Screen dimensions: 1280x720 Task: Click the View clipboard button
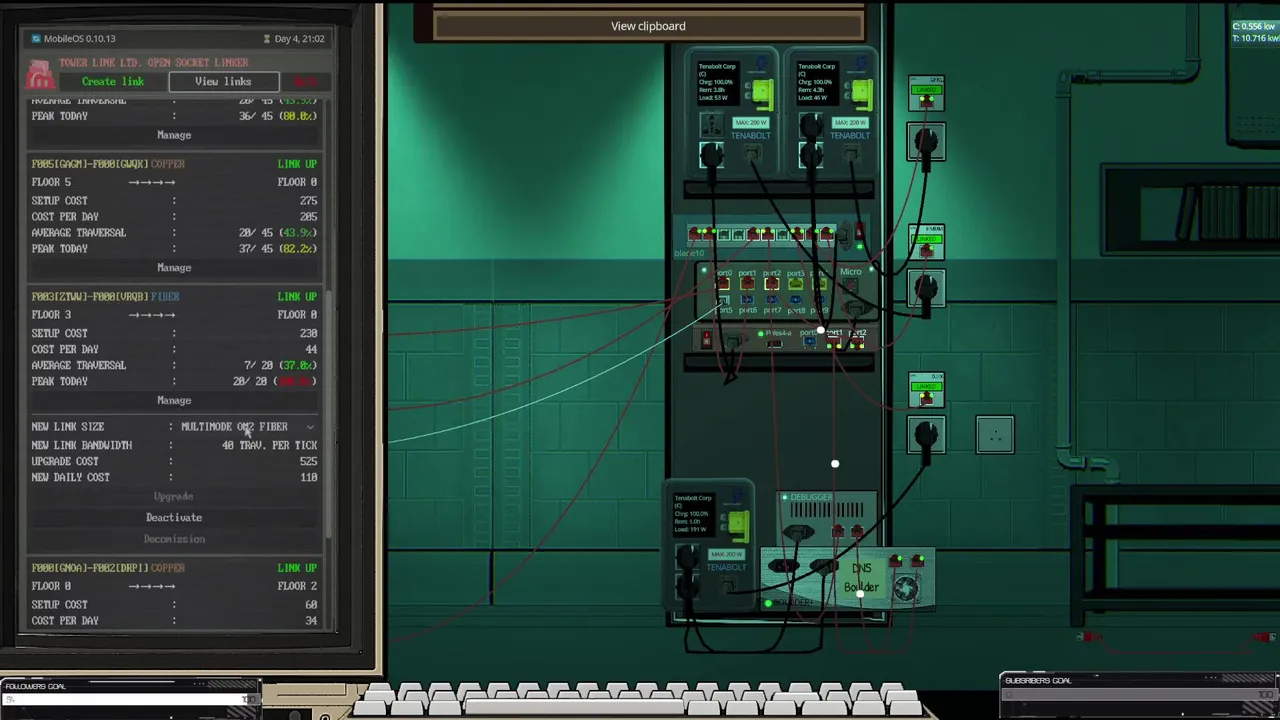coord(648,26)
